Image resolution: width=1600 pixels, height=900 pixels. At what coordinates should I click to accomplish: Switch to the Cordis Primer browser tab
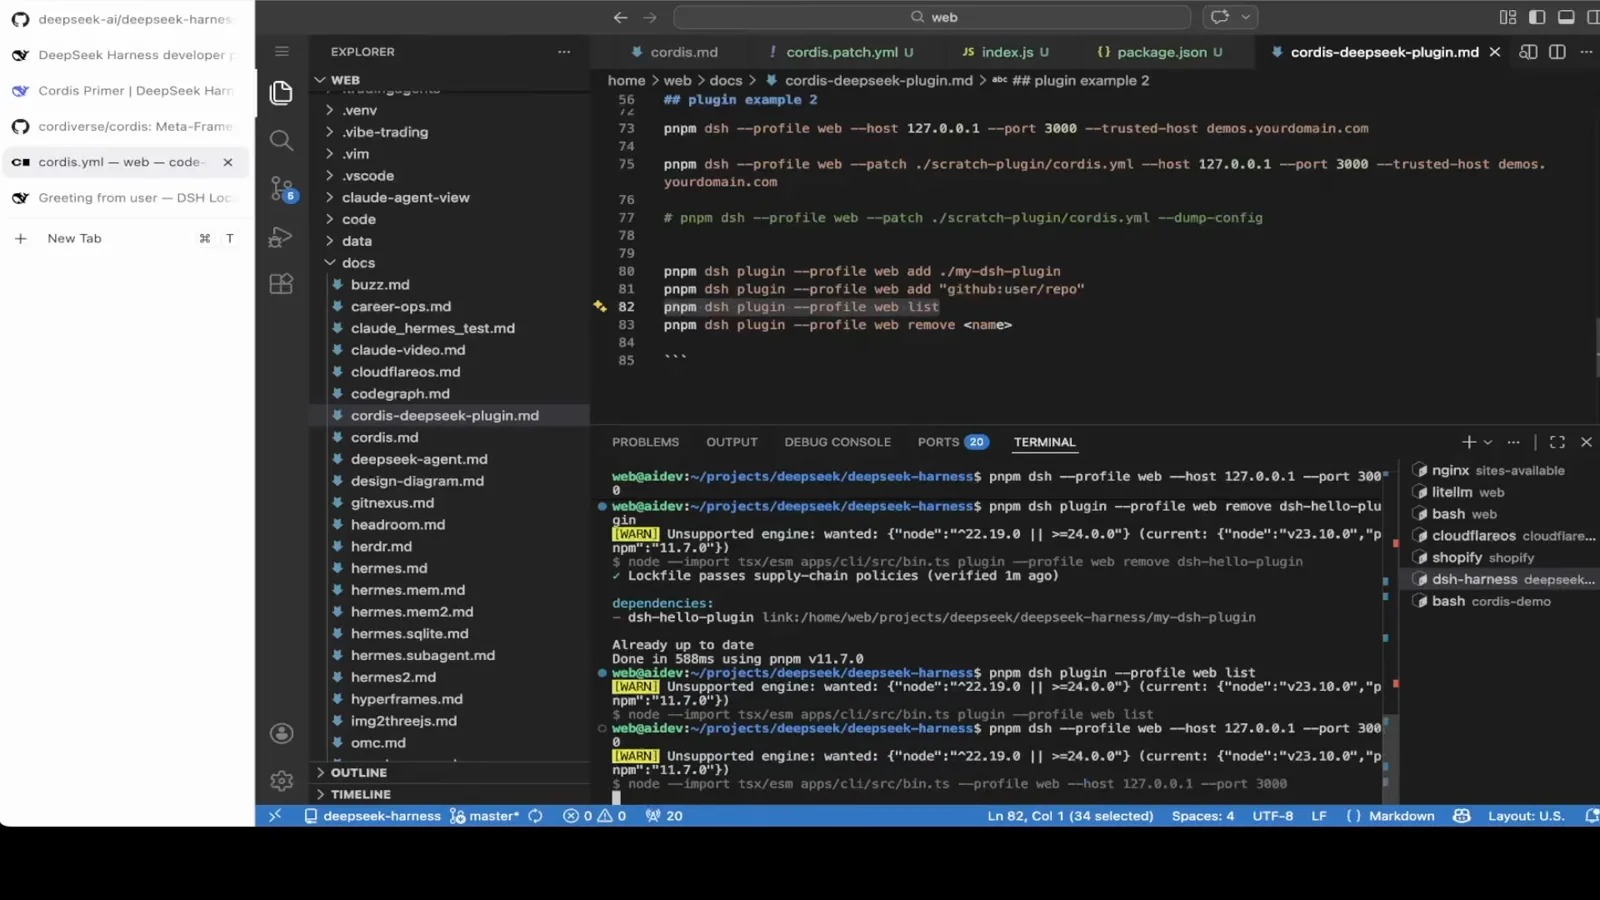click(127, 91)
